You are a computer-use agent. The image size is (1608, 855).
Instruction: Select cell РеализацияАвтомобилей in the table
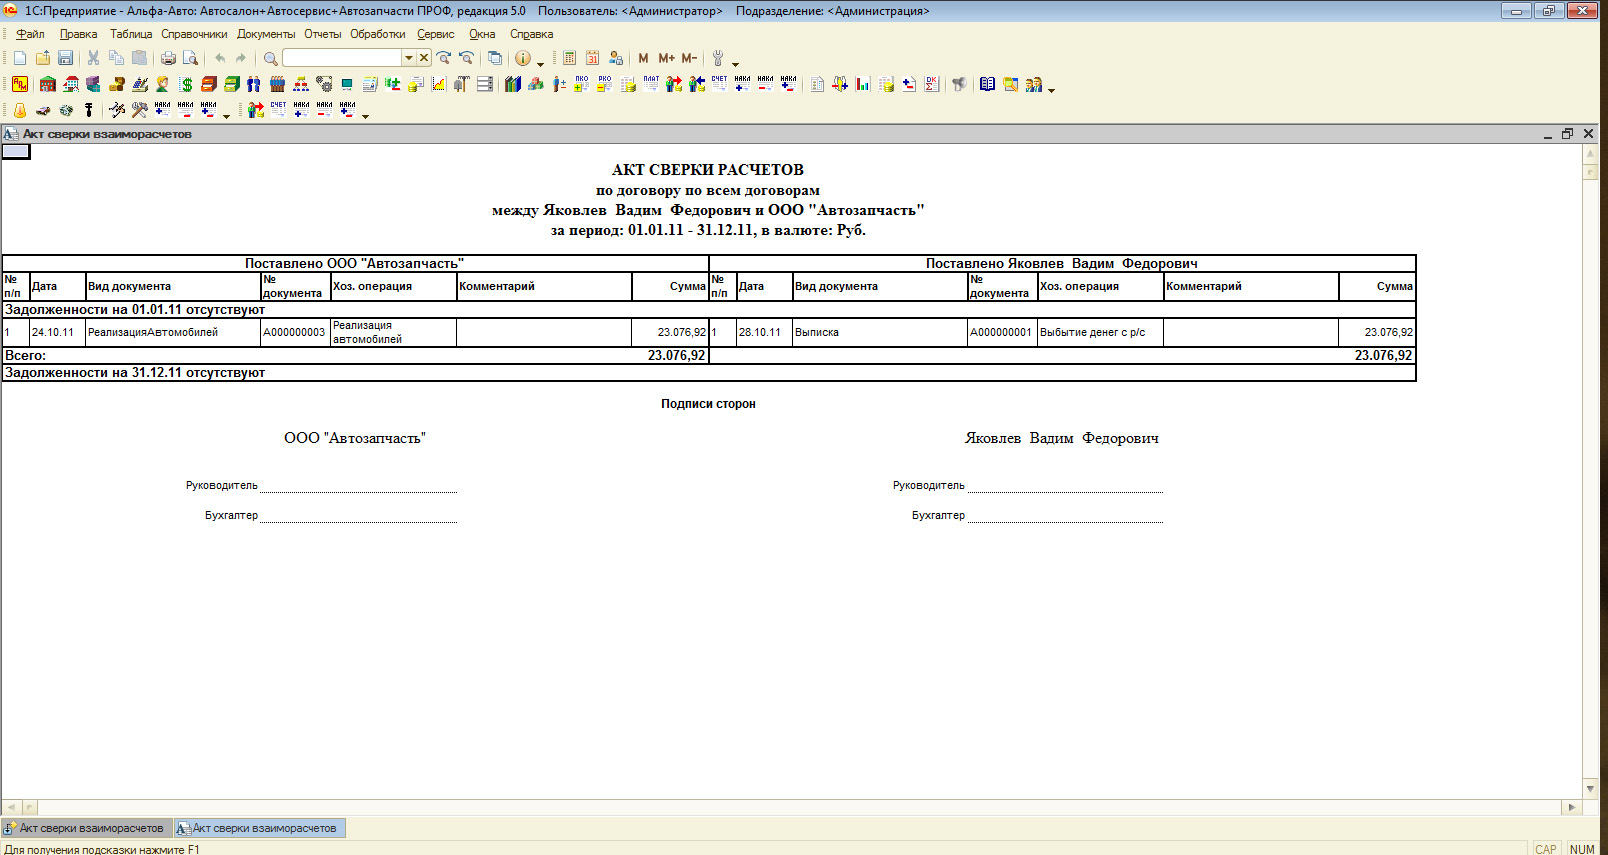click(x=173, y=332)
